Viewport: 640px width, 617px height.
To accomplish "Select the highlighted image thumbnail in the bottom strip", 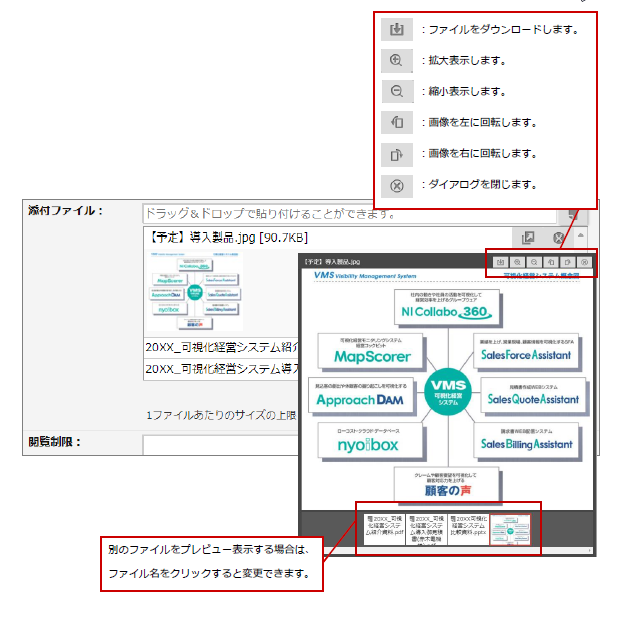I will [510, 529].
